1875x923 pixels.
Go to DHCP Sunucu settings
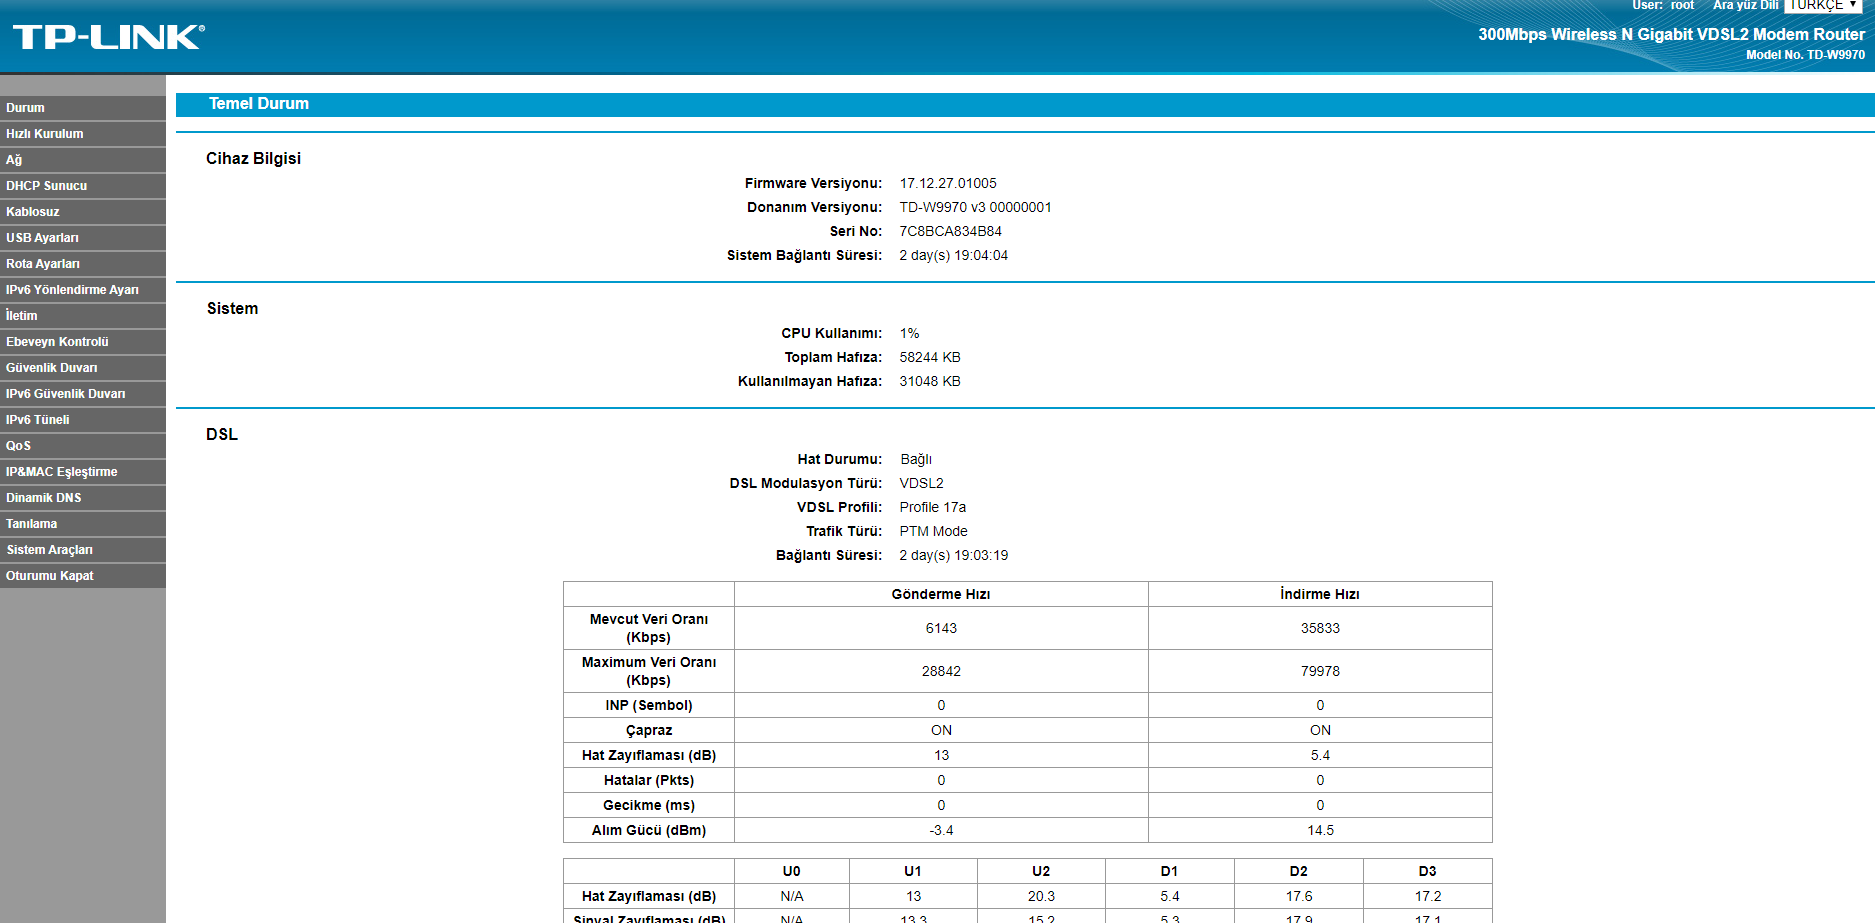[x=83, y=186]
